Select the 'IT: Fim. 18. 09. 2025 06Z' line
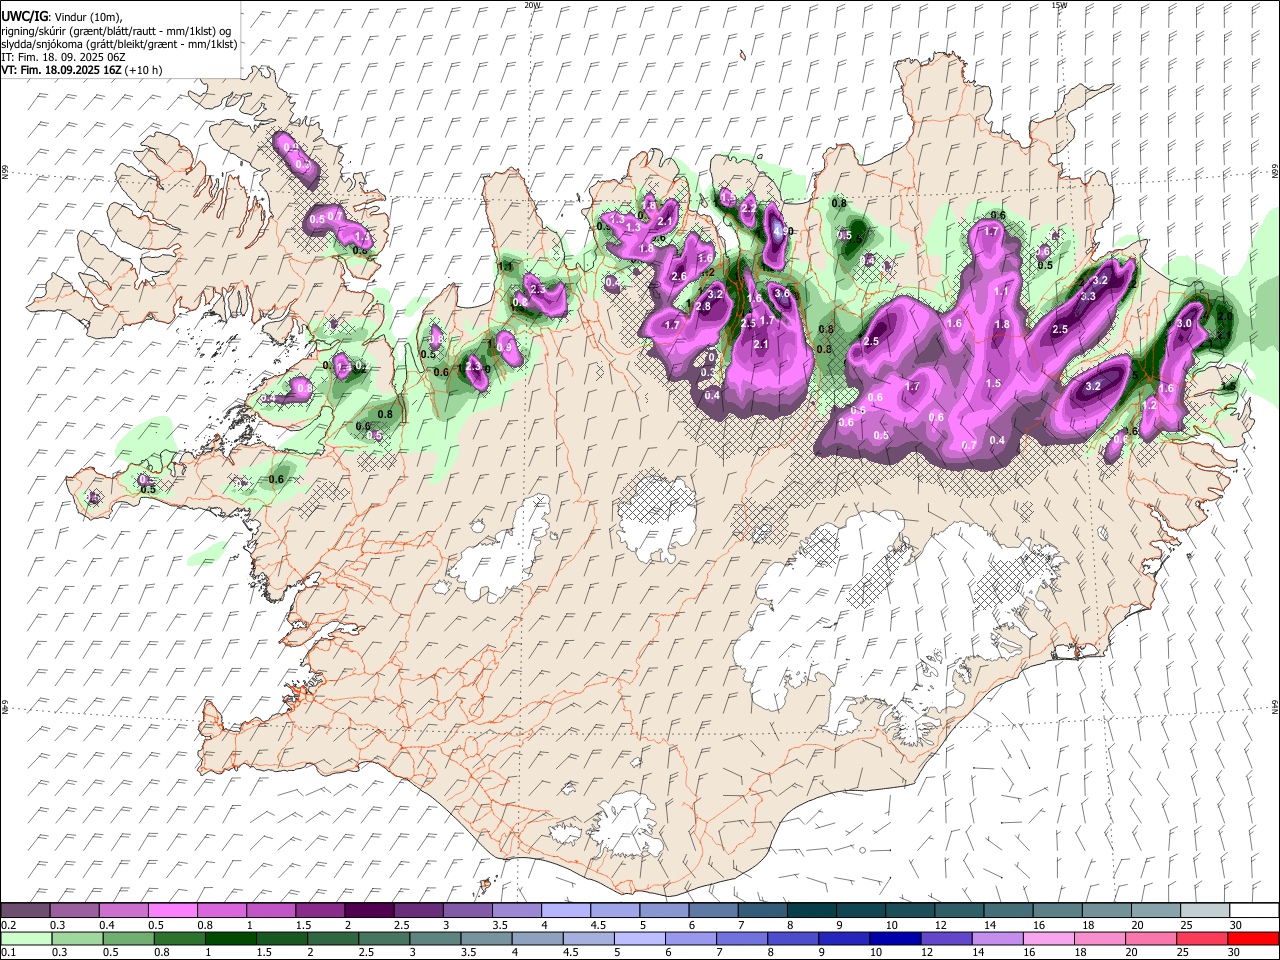 pos(64,58)
